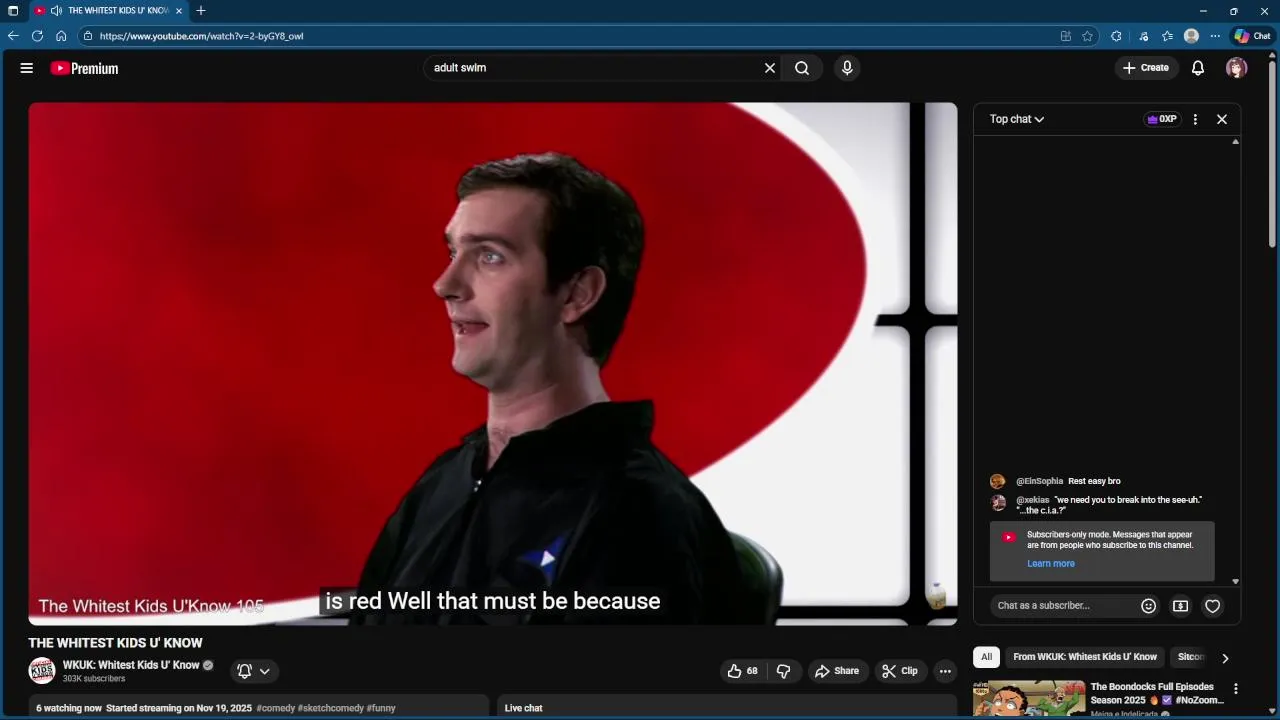Open Edge profile avatar
The width and height of the screenshot is (1280, 720).
coord(1191,36)
